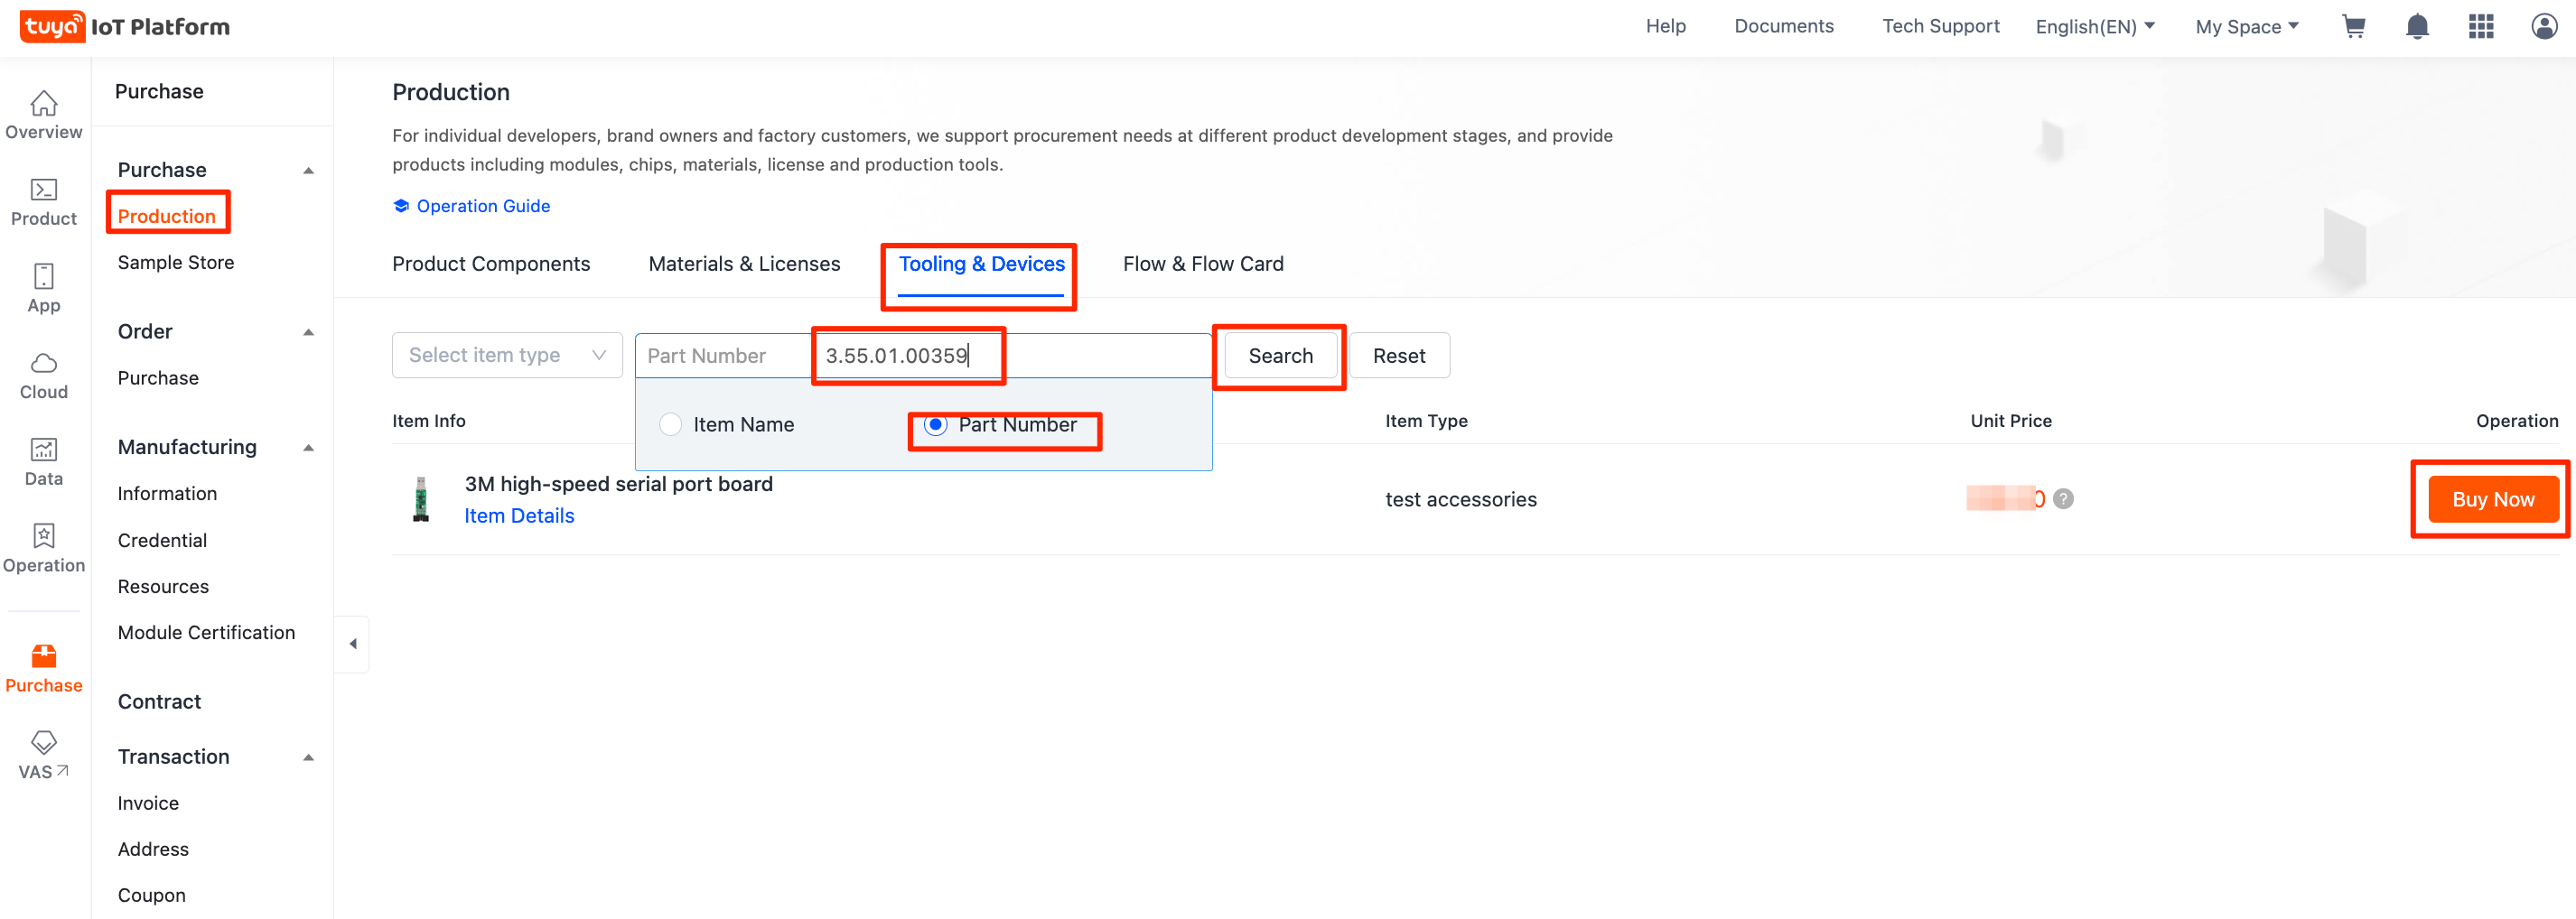The height and width of the screenshot is (919, 2576).
Task: Open the Select item type dropdown
Action: 507,356
